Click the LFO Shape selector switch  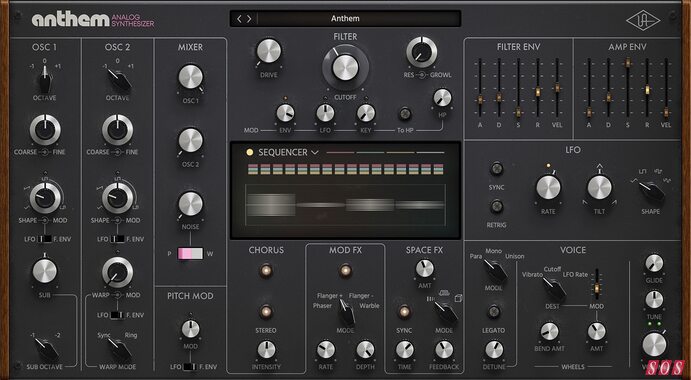click(652, 191)
